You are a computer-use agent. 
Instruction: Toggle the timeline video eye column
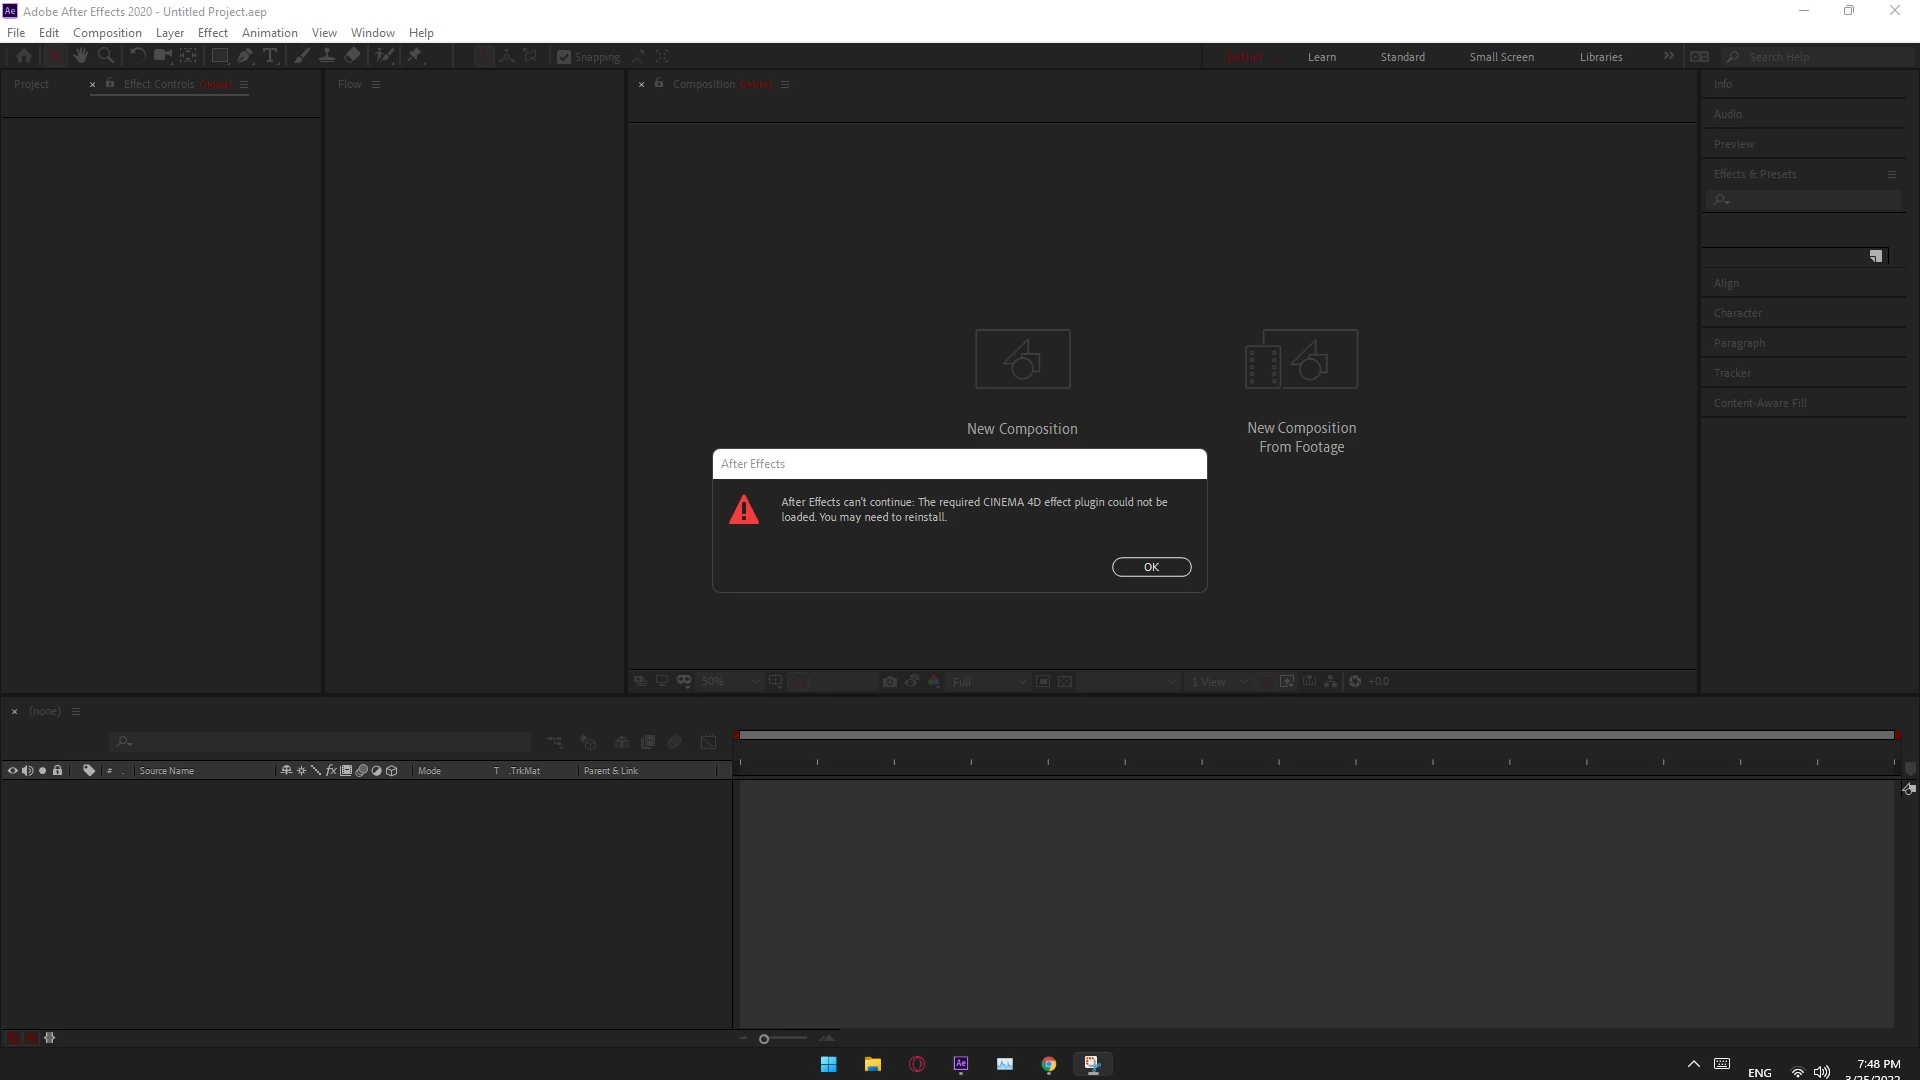click(x=13, y=771)
